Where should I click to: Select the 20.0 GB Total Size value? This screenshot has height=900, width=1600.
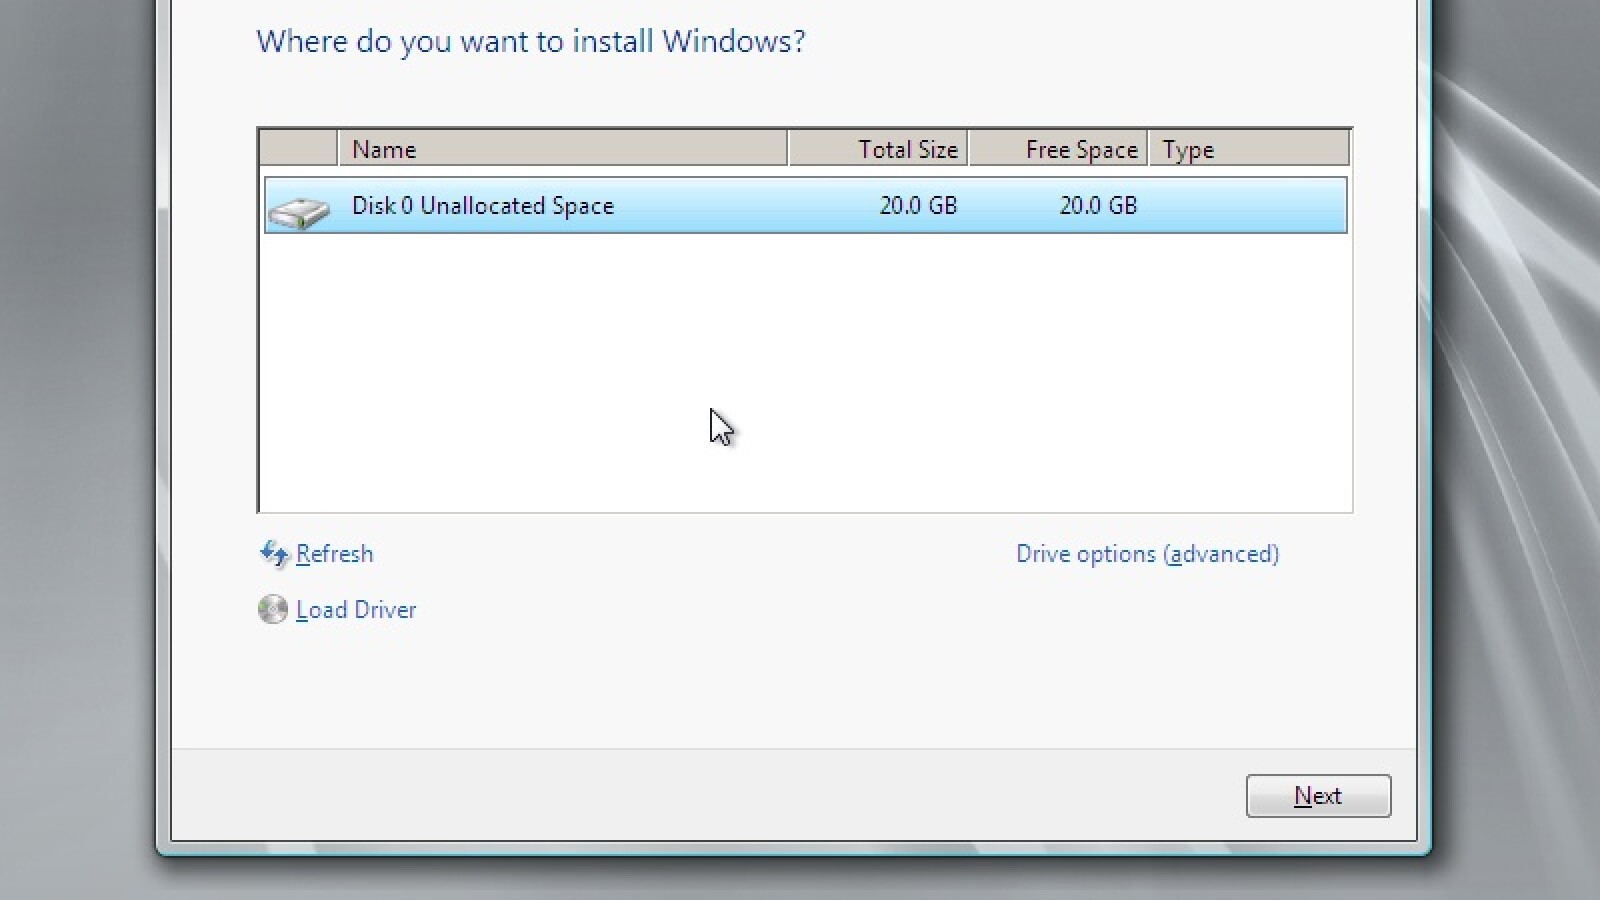click(918, 206)
